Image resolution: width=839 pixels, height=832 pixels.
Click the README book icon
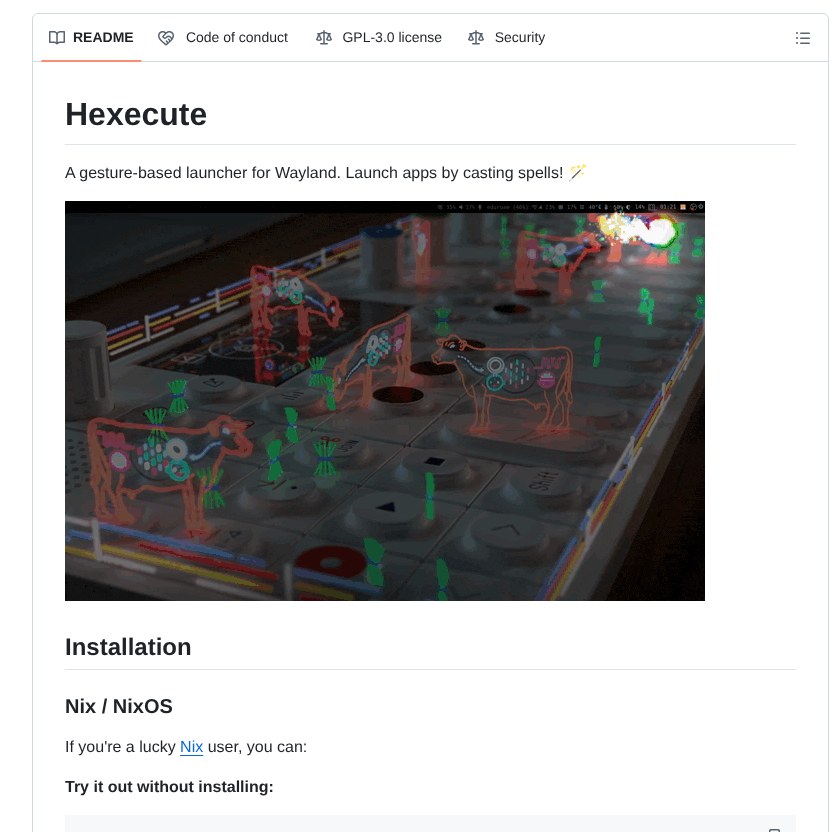57,38
